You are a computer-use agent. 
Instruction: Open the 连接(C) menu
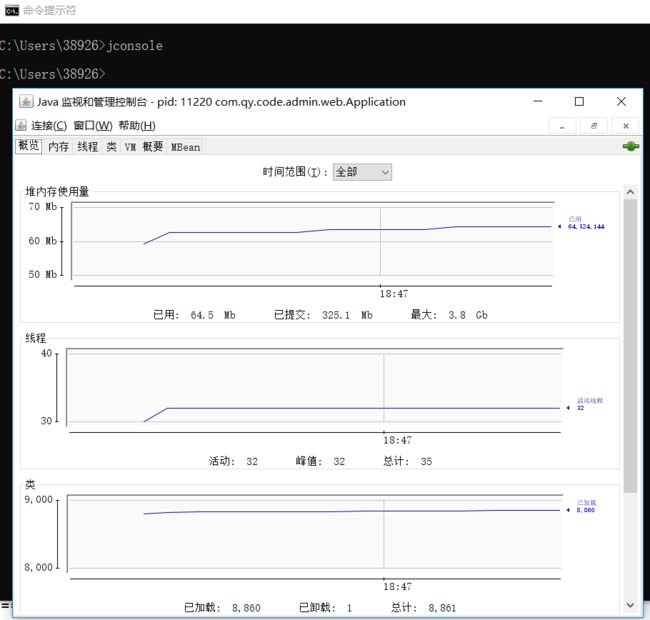coord(49,126)
